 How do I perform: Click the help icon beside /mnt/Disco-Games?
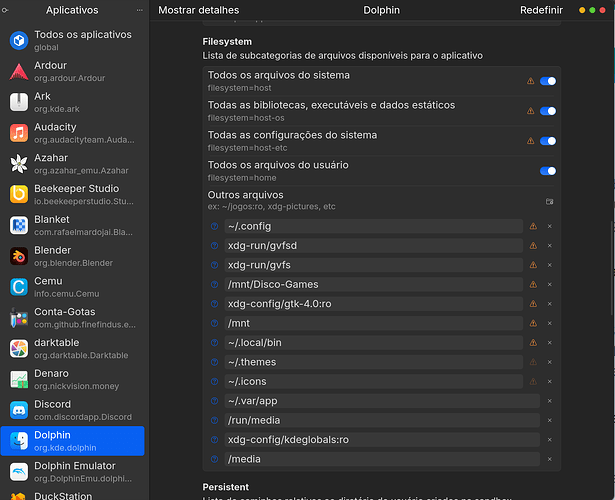pyautogui.click(x=215, y=284)
